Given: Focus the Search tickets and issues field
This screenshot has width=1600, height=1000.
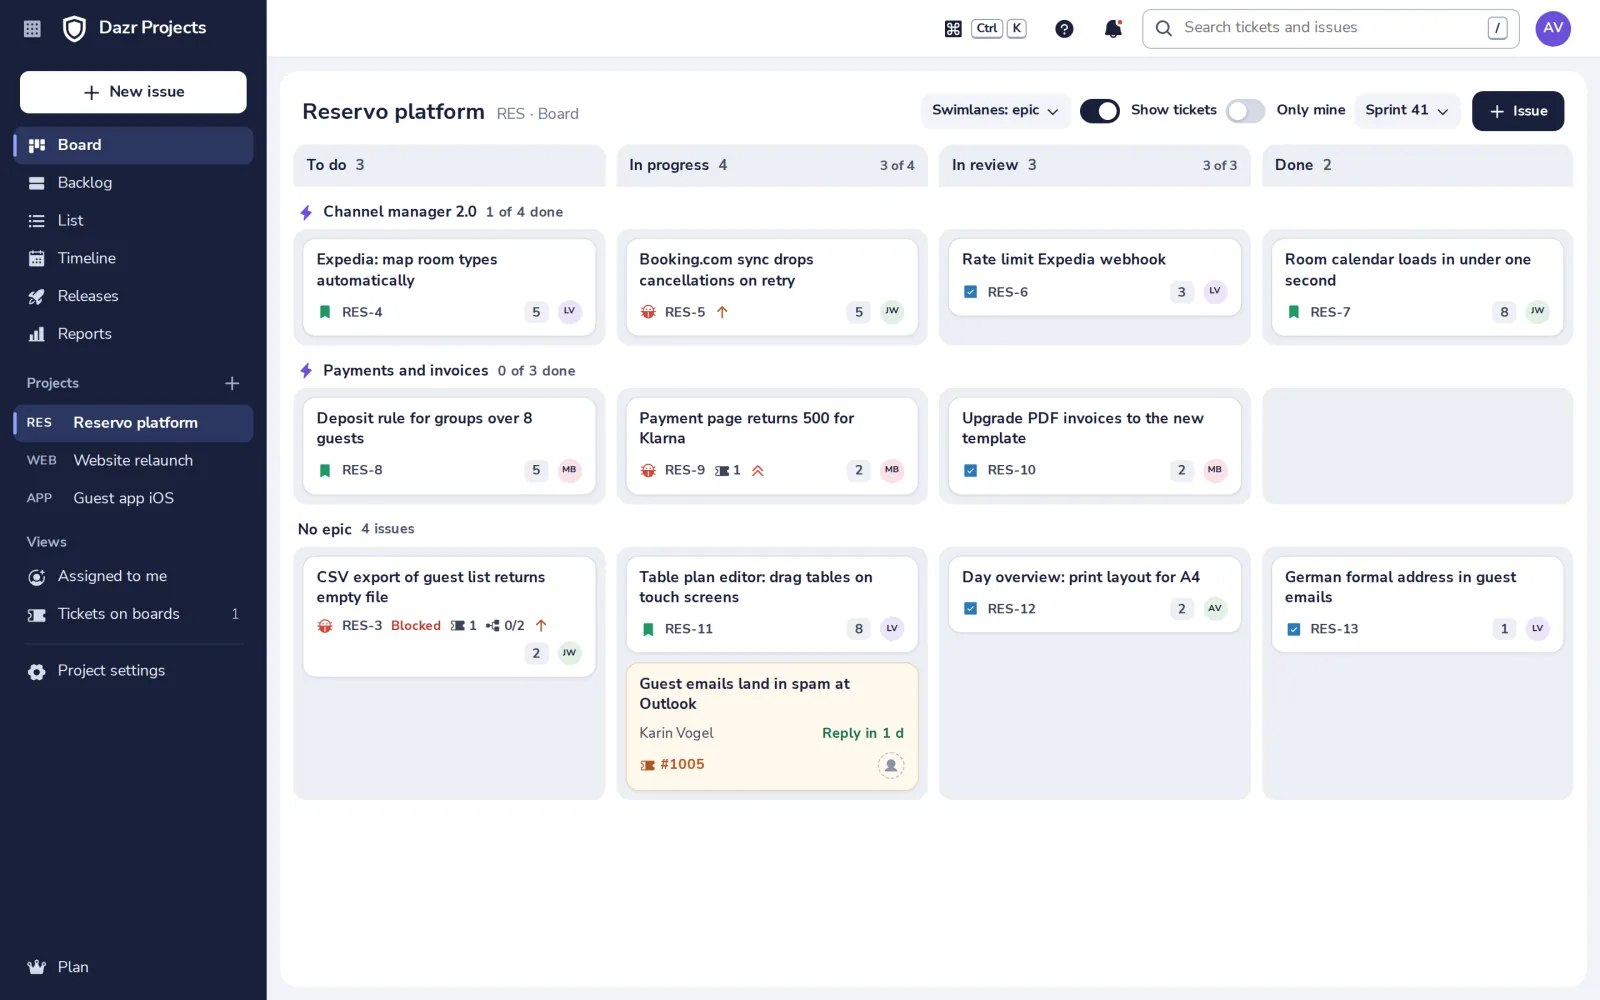Looking at the screenshot, I should point(1331,29).
